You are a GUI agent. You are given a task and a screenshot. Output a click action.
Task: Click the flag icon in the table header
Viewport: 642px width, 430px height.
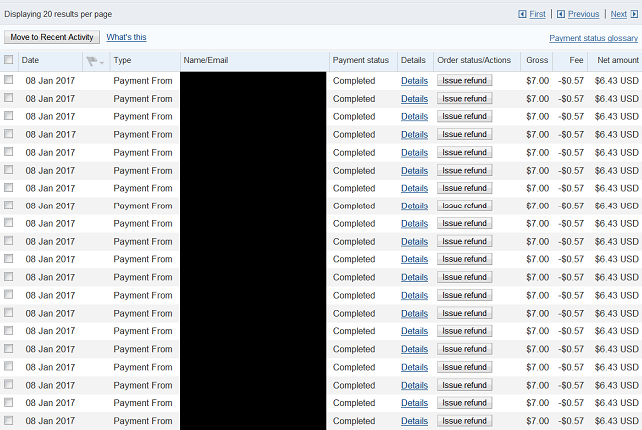coord(92,61)
